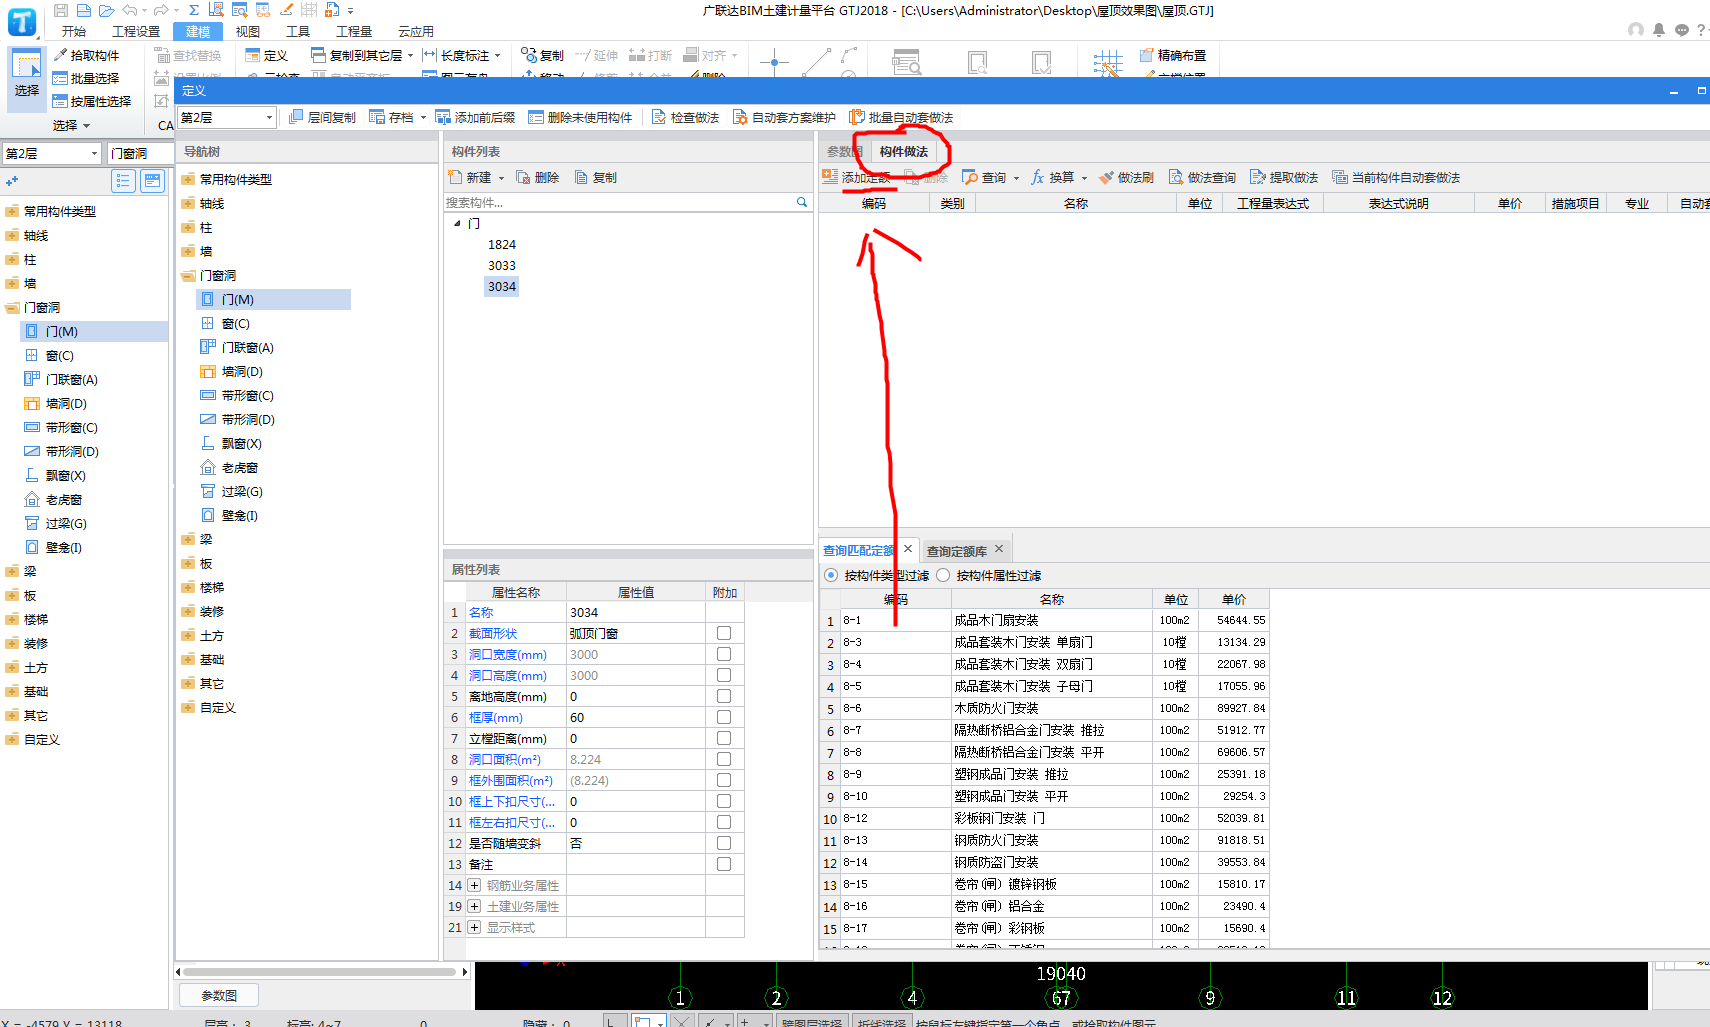
Task: Open the 第2层 floor dropdown in Define window
Action: click(x=269, y=117)
